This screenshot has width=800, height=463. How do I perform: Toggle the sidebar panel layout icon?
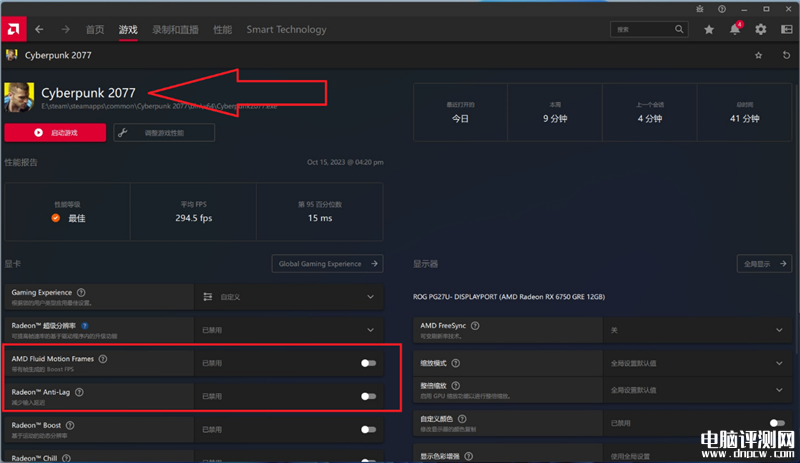[x=787, y=30]
